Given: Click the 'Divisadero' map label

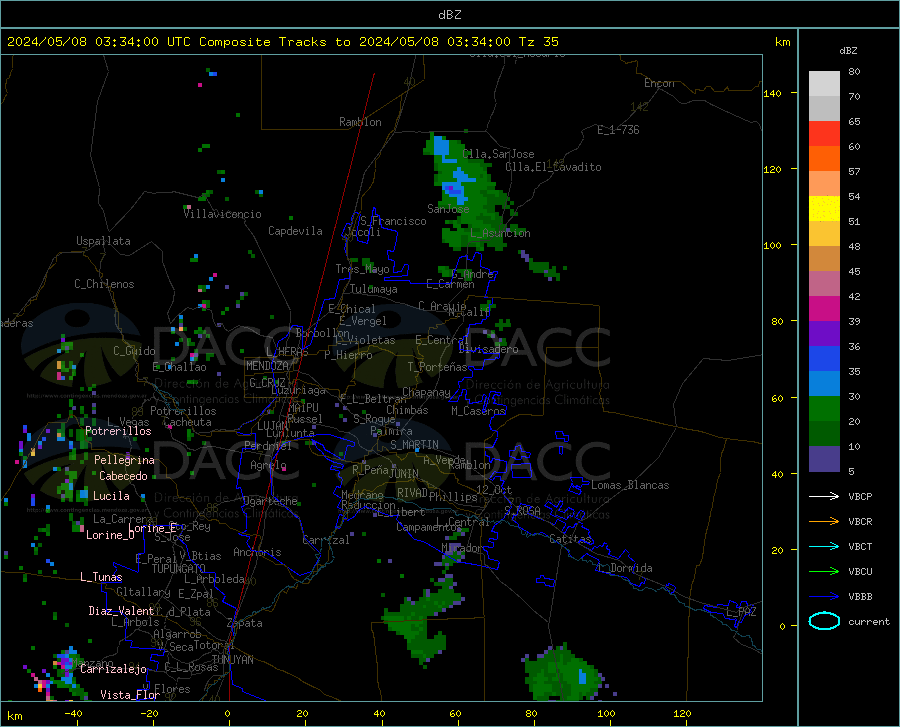Looking at the screenshot, I should pos(488,349).
